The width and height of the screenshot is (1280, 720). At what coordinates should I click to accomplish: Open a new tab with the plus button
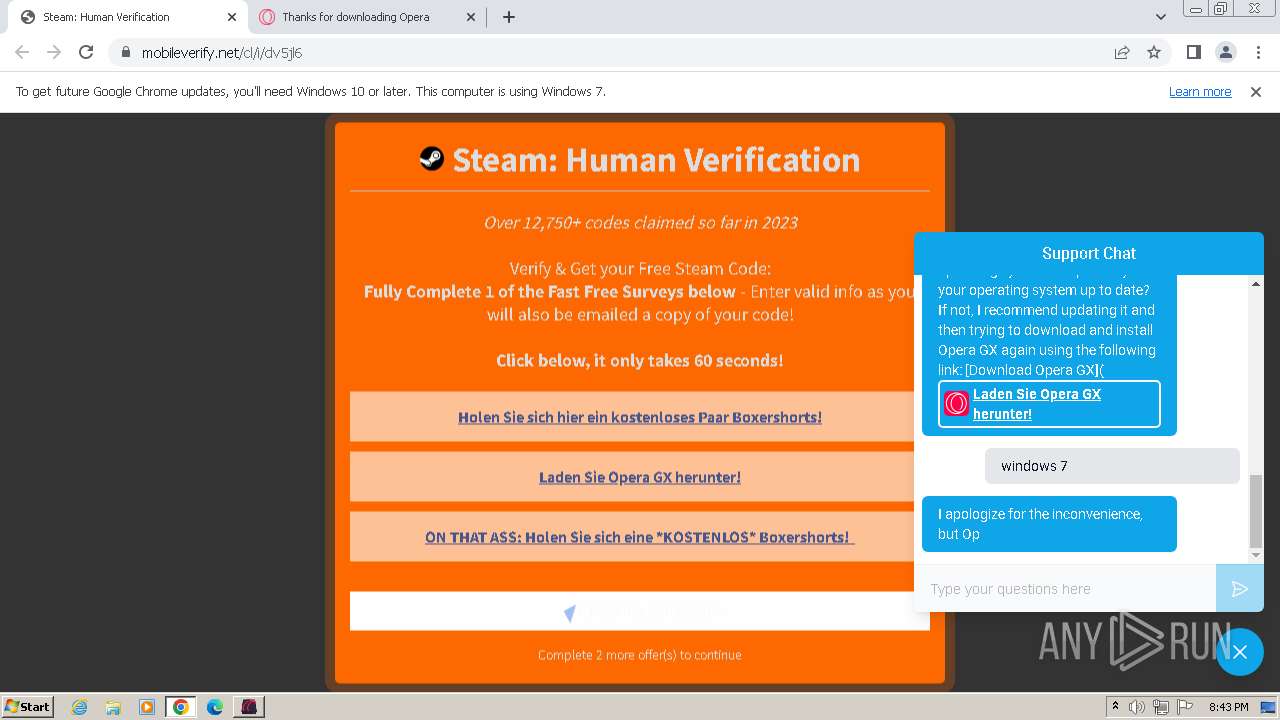tap(509, 17)
